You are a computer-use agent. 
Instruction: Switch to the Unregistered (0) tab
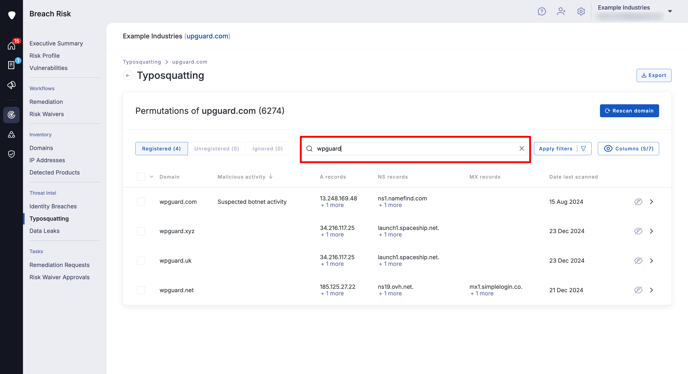(217, 148)
